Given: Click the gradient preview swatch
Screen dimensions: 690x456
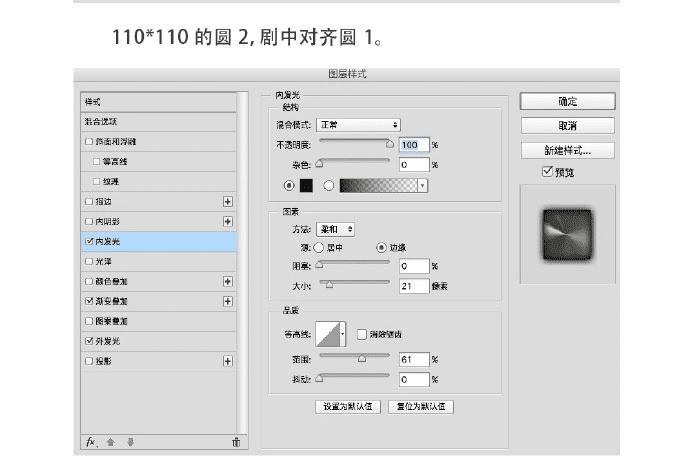Looking at the screenshot, I should (378, 186).
